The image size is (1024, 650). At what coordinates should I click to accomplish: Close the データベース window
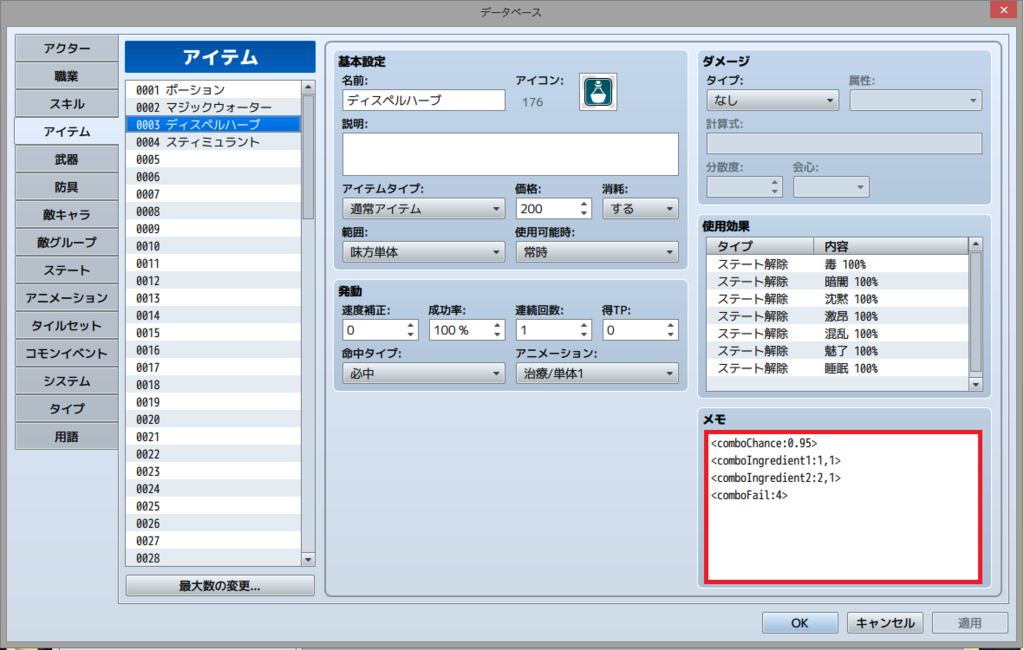pyautogui.click(x=1003, y=10)
